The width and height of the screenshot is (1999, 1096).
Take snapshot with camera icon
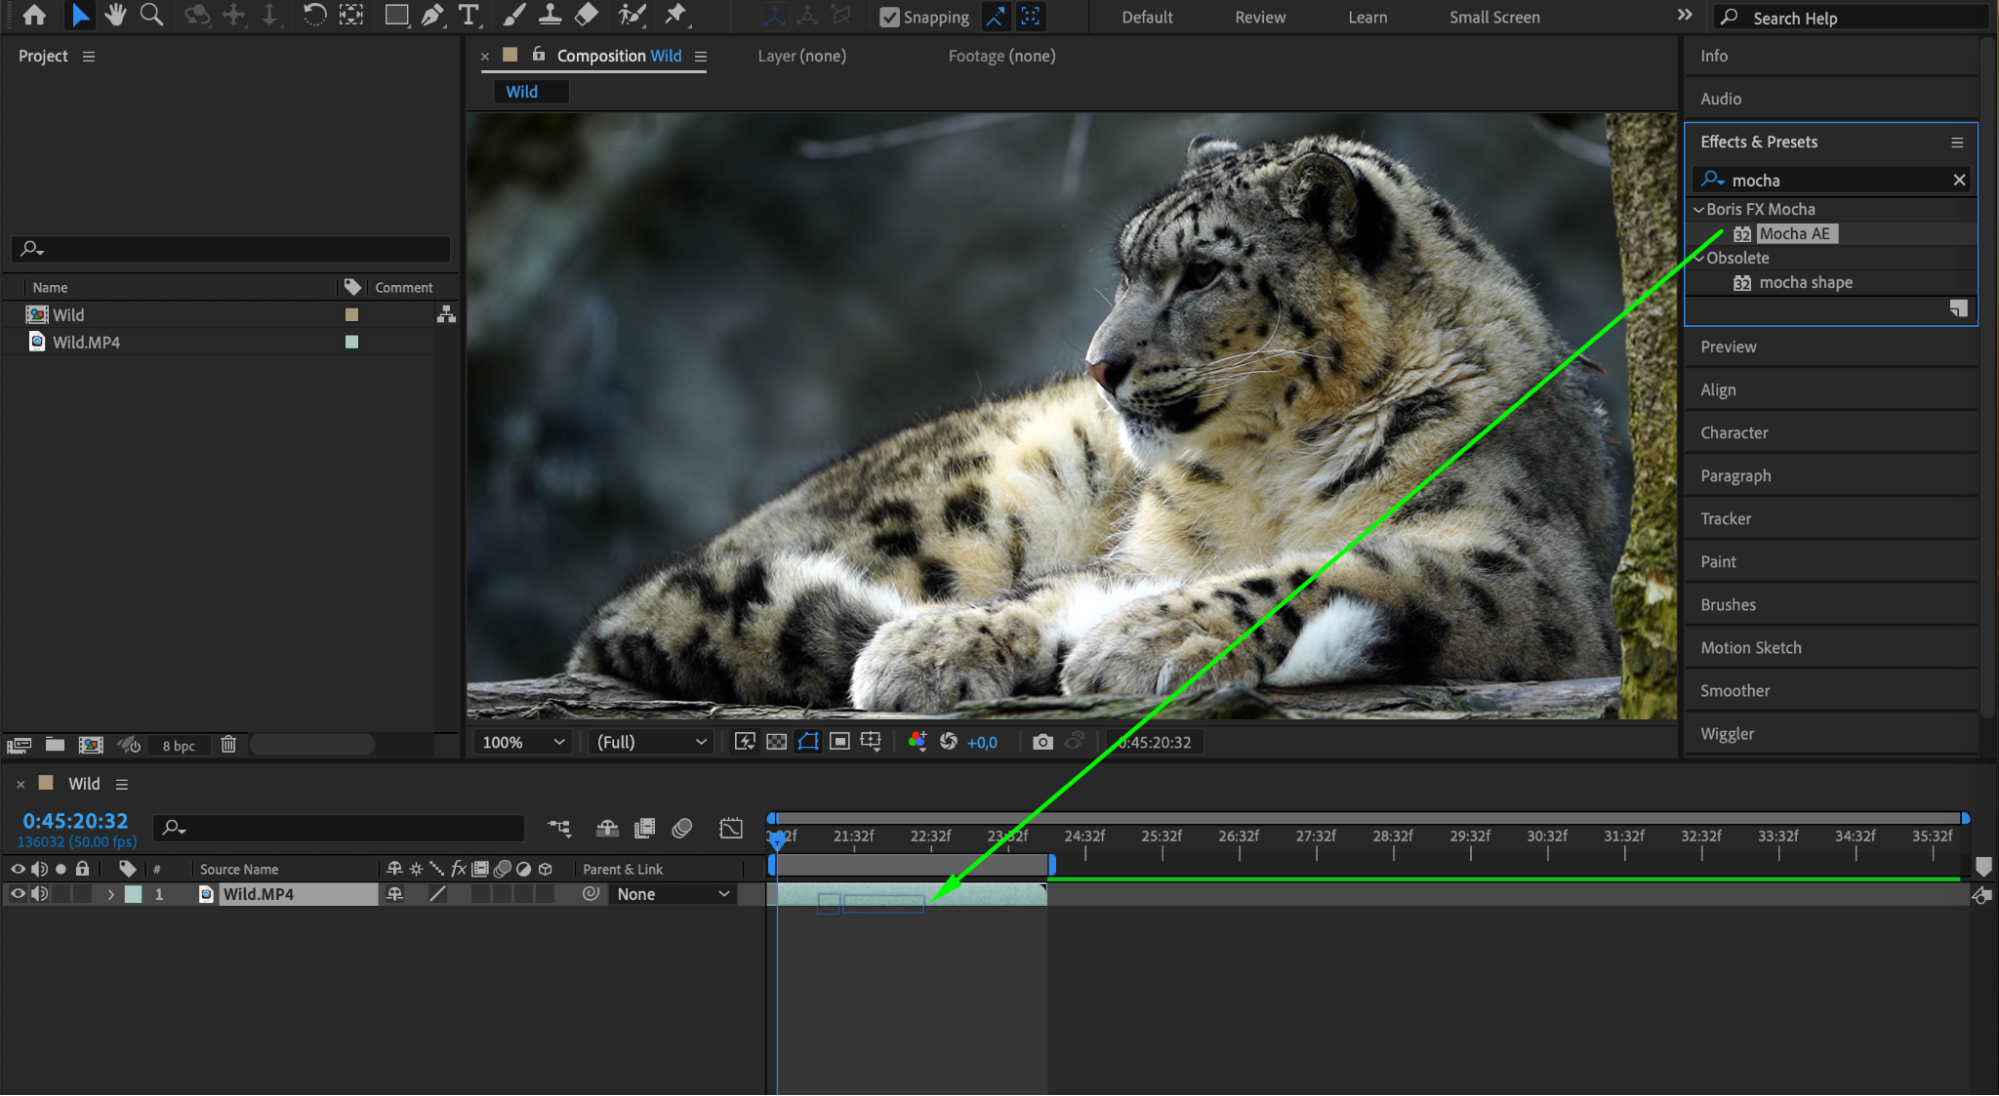point(1042,742)
